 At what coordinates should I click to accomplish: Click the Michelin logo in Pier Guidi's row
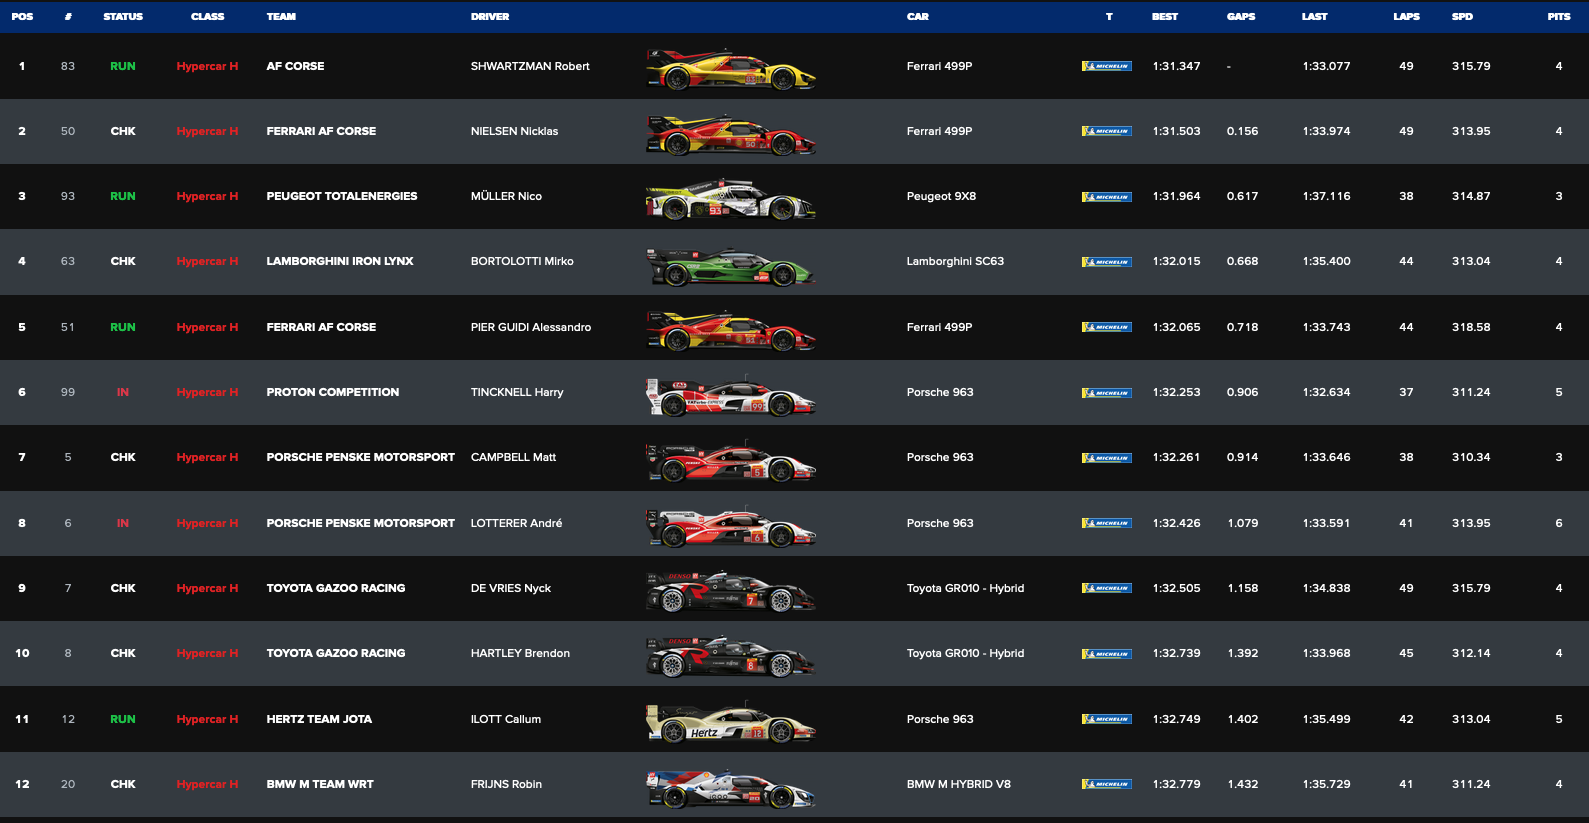click(1107, 327)
